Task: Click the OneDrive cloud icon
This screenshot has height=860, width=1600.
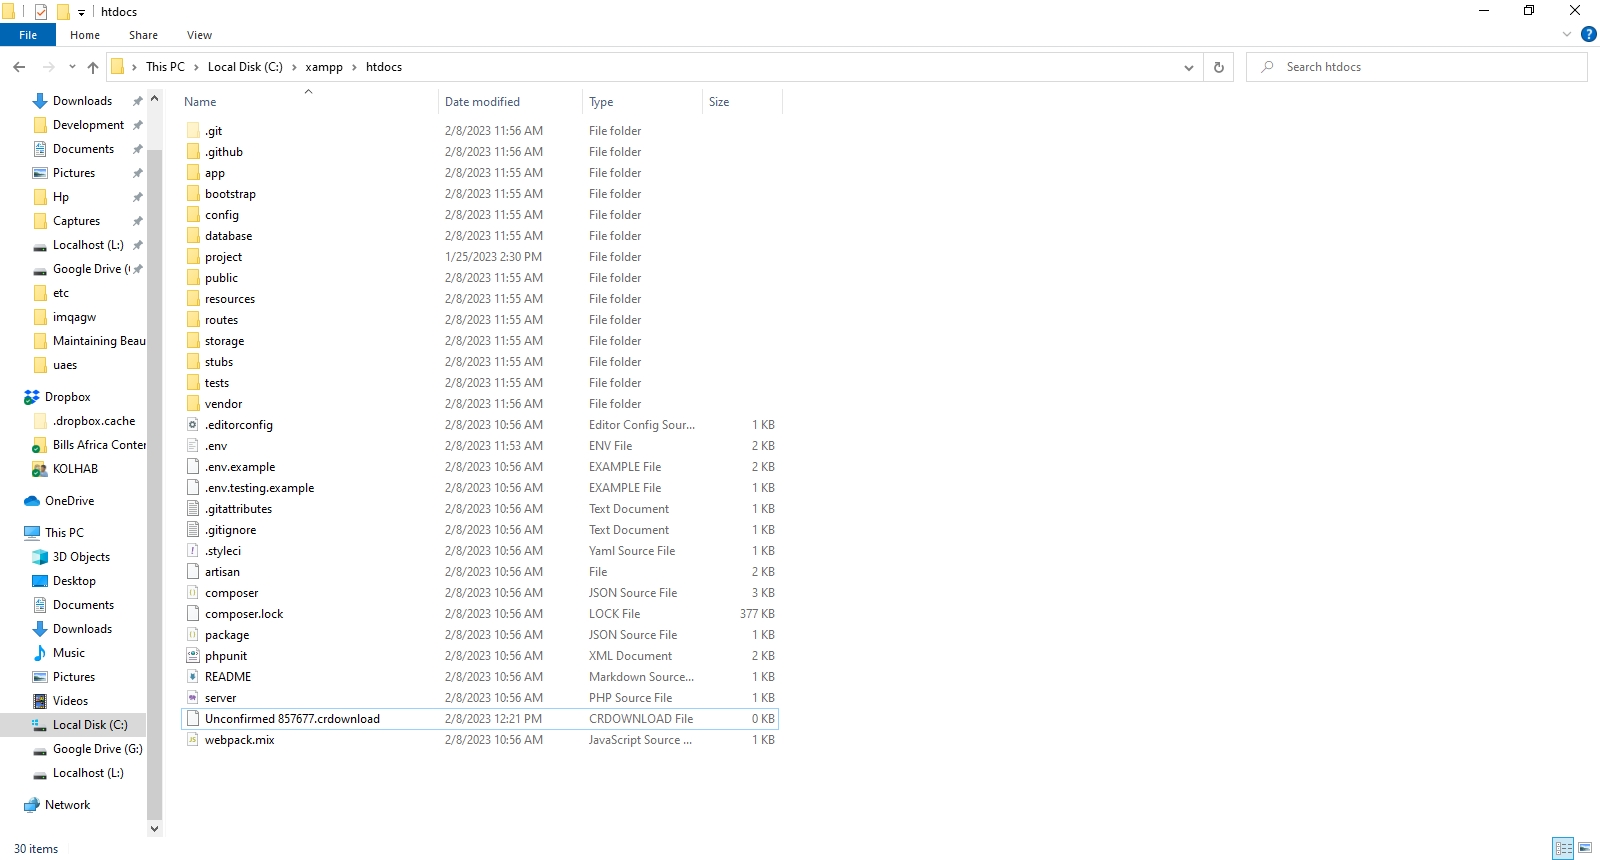Action: [32, 501]
